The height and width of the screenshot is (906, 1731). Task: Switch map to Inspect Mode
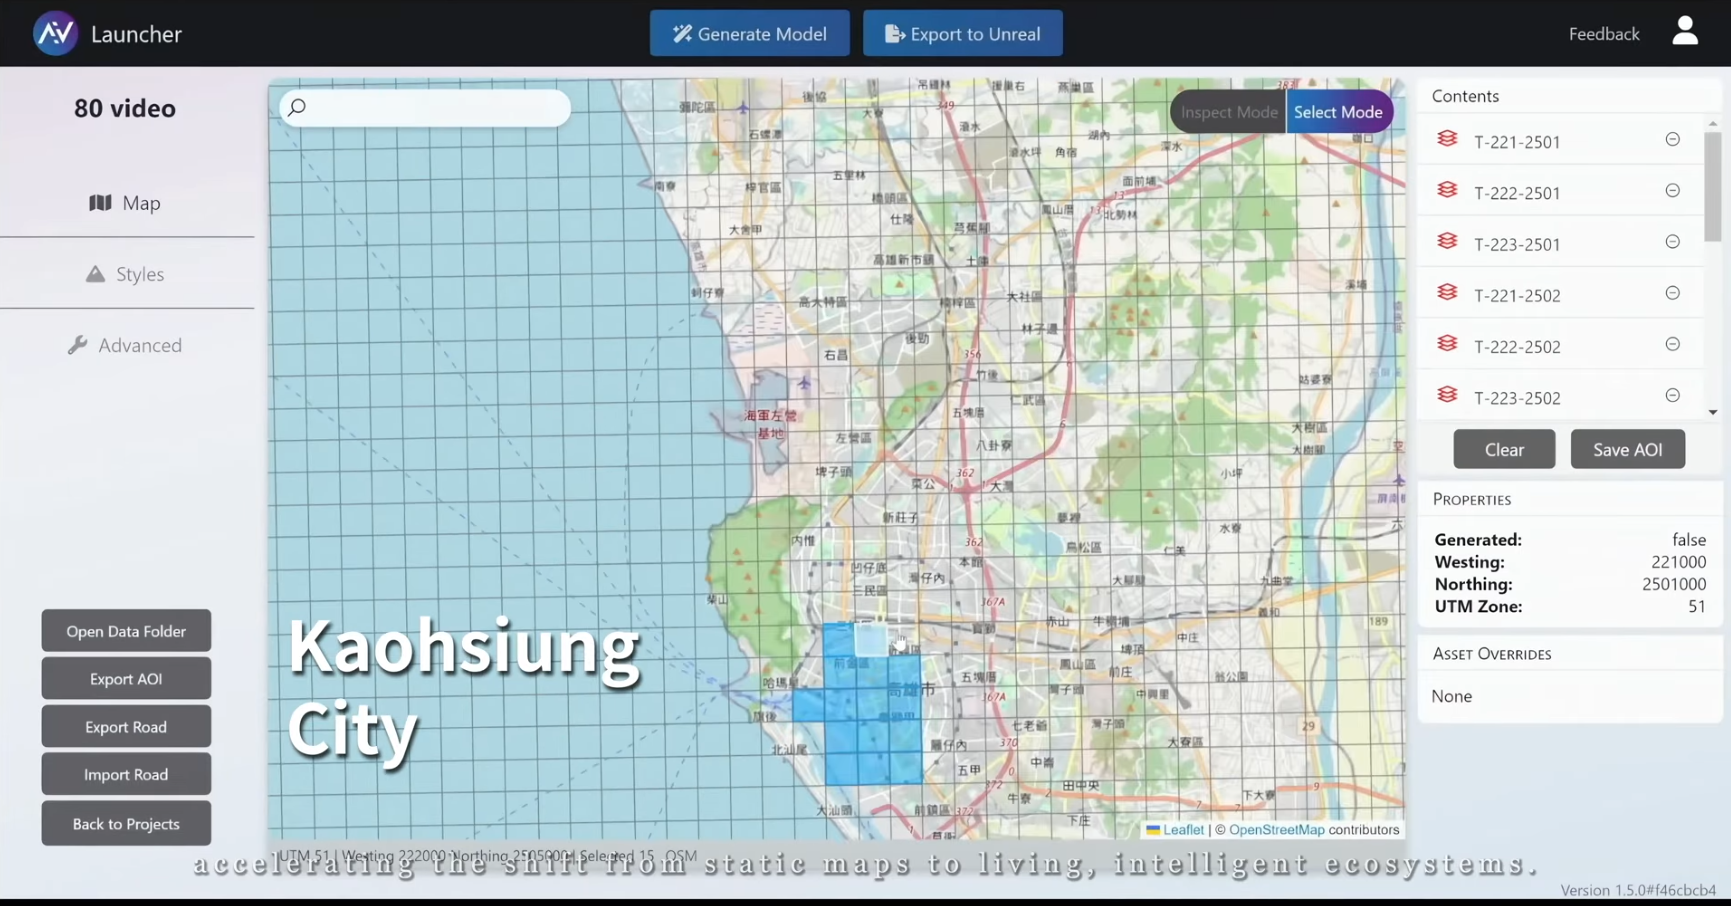pyautogui.click(x=1228, y=112)
